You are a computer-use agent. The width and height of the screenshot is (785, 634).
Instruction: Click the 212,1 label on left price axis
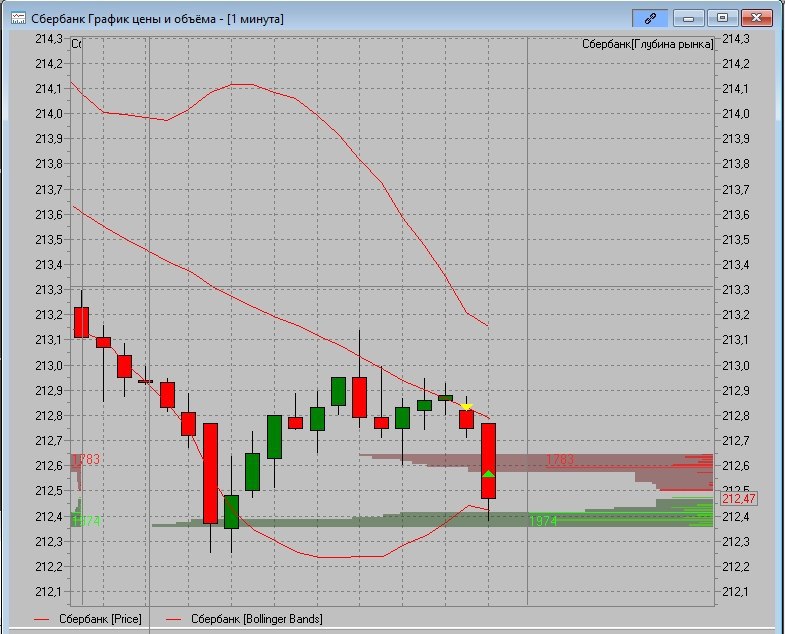[x=49, y=591]
